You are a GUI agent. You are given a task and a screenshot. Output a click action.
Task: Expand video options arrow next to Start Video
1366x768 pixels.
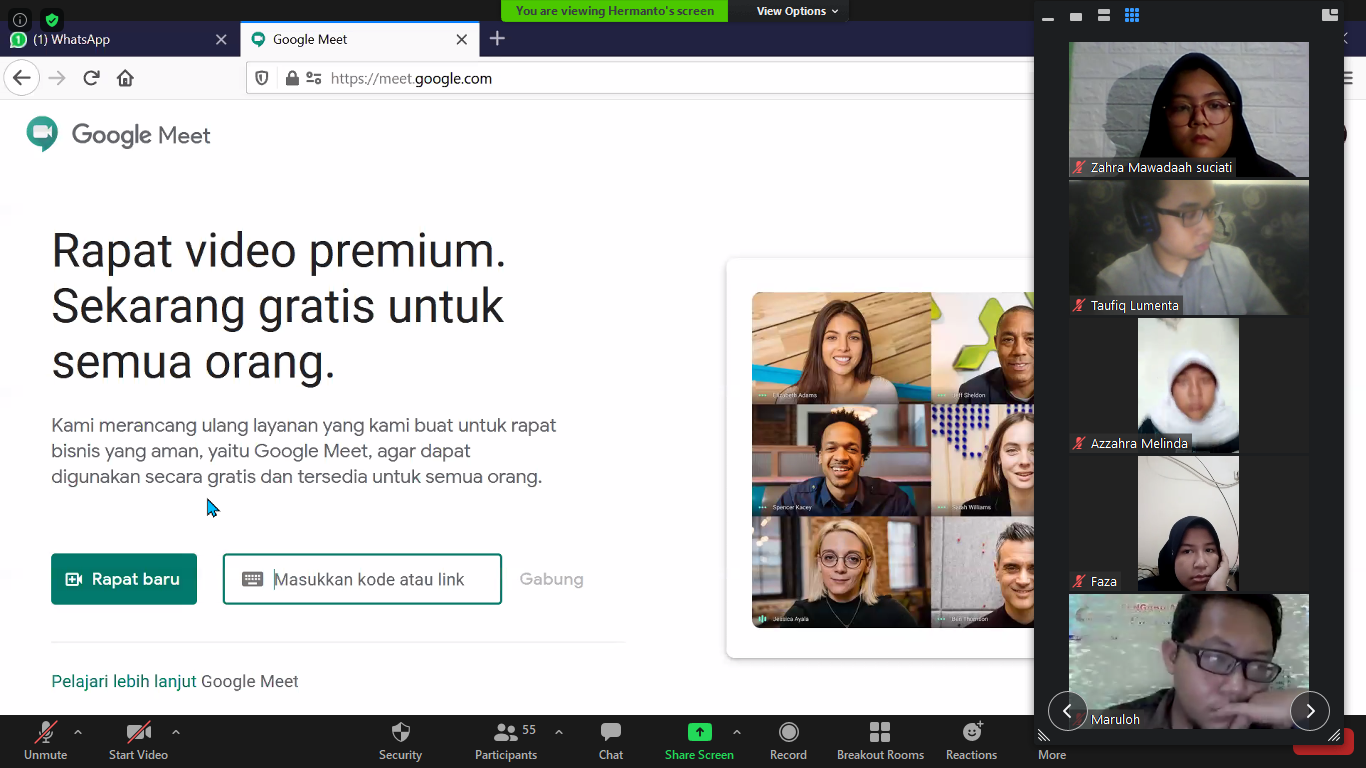point(176,732)
